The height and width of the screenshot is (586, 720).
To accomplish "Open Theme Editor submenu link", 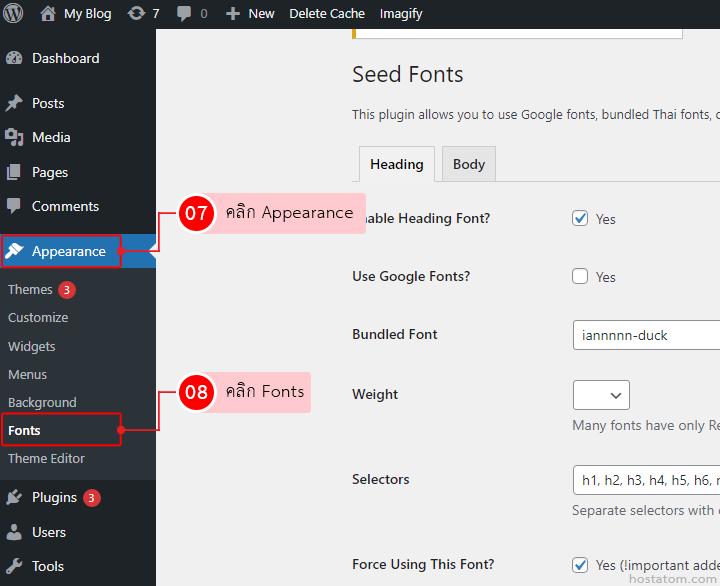I will point(46,458).
